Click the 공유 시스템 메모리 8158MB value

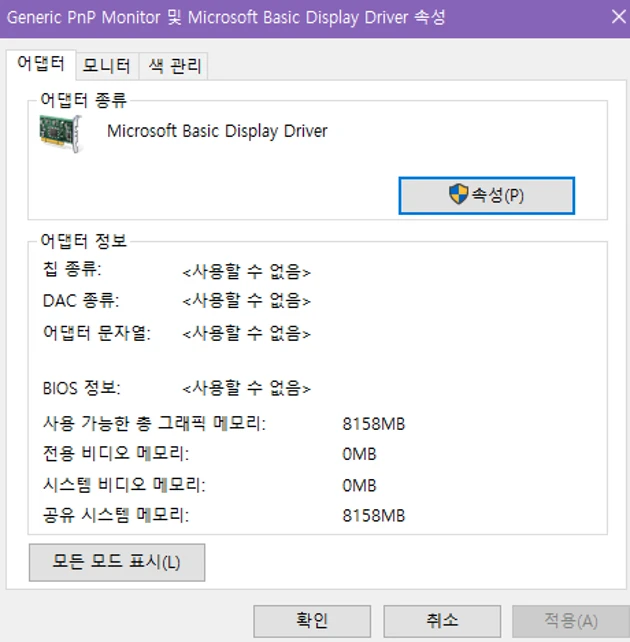(374, 516)
